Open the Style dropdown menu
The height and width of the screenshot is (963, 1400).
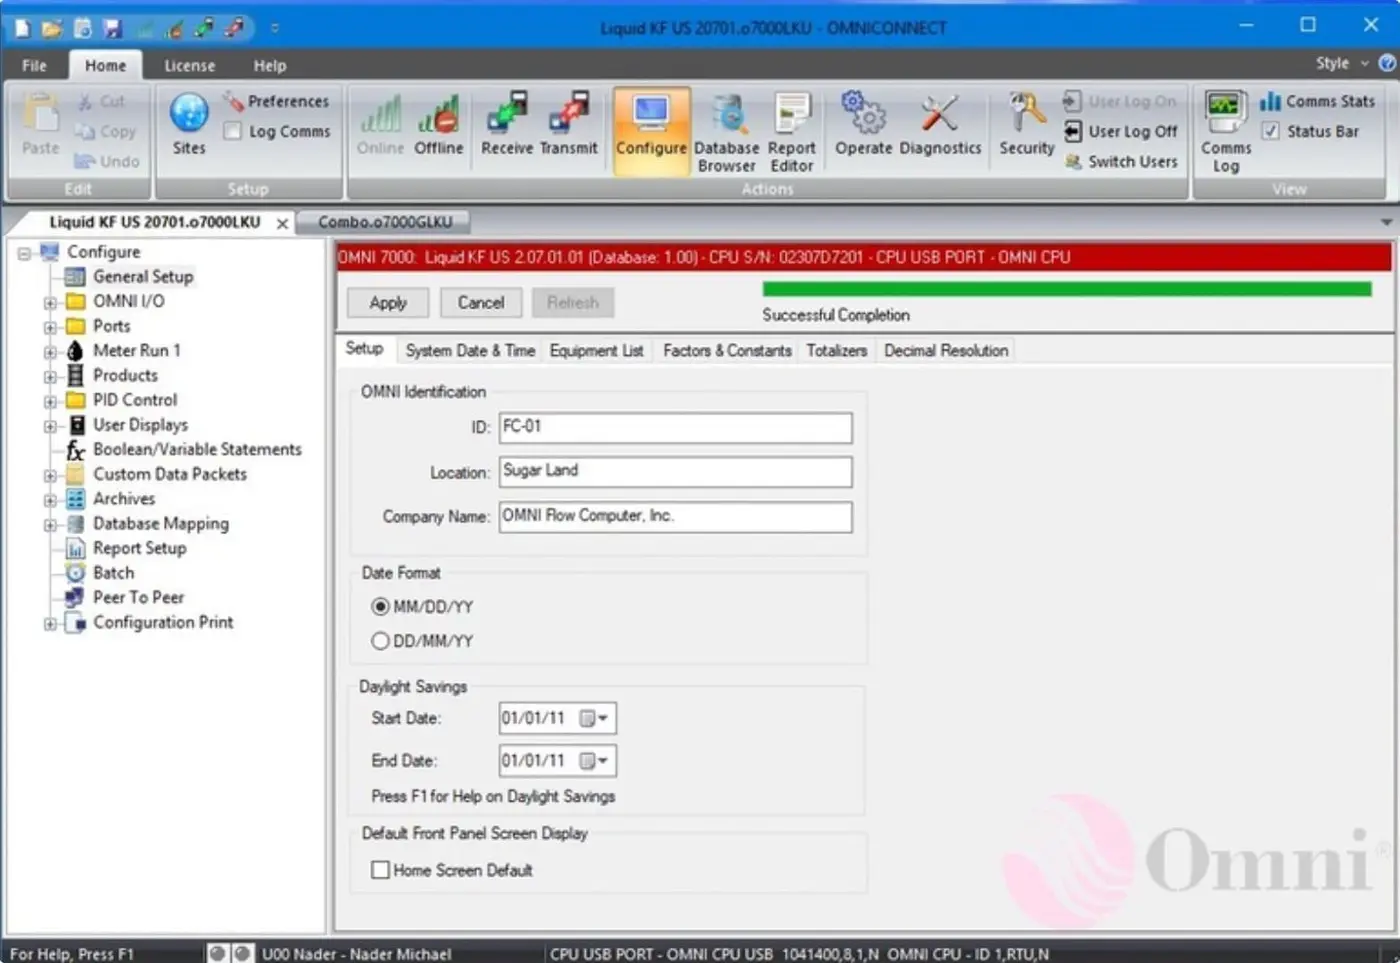1341,63
